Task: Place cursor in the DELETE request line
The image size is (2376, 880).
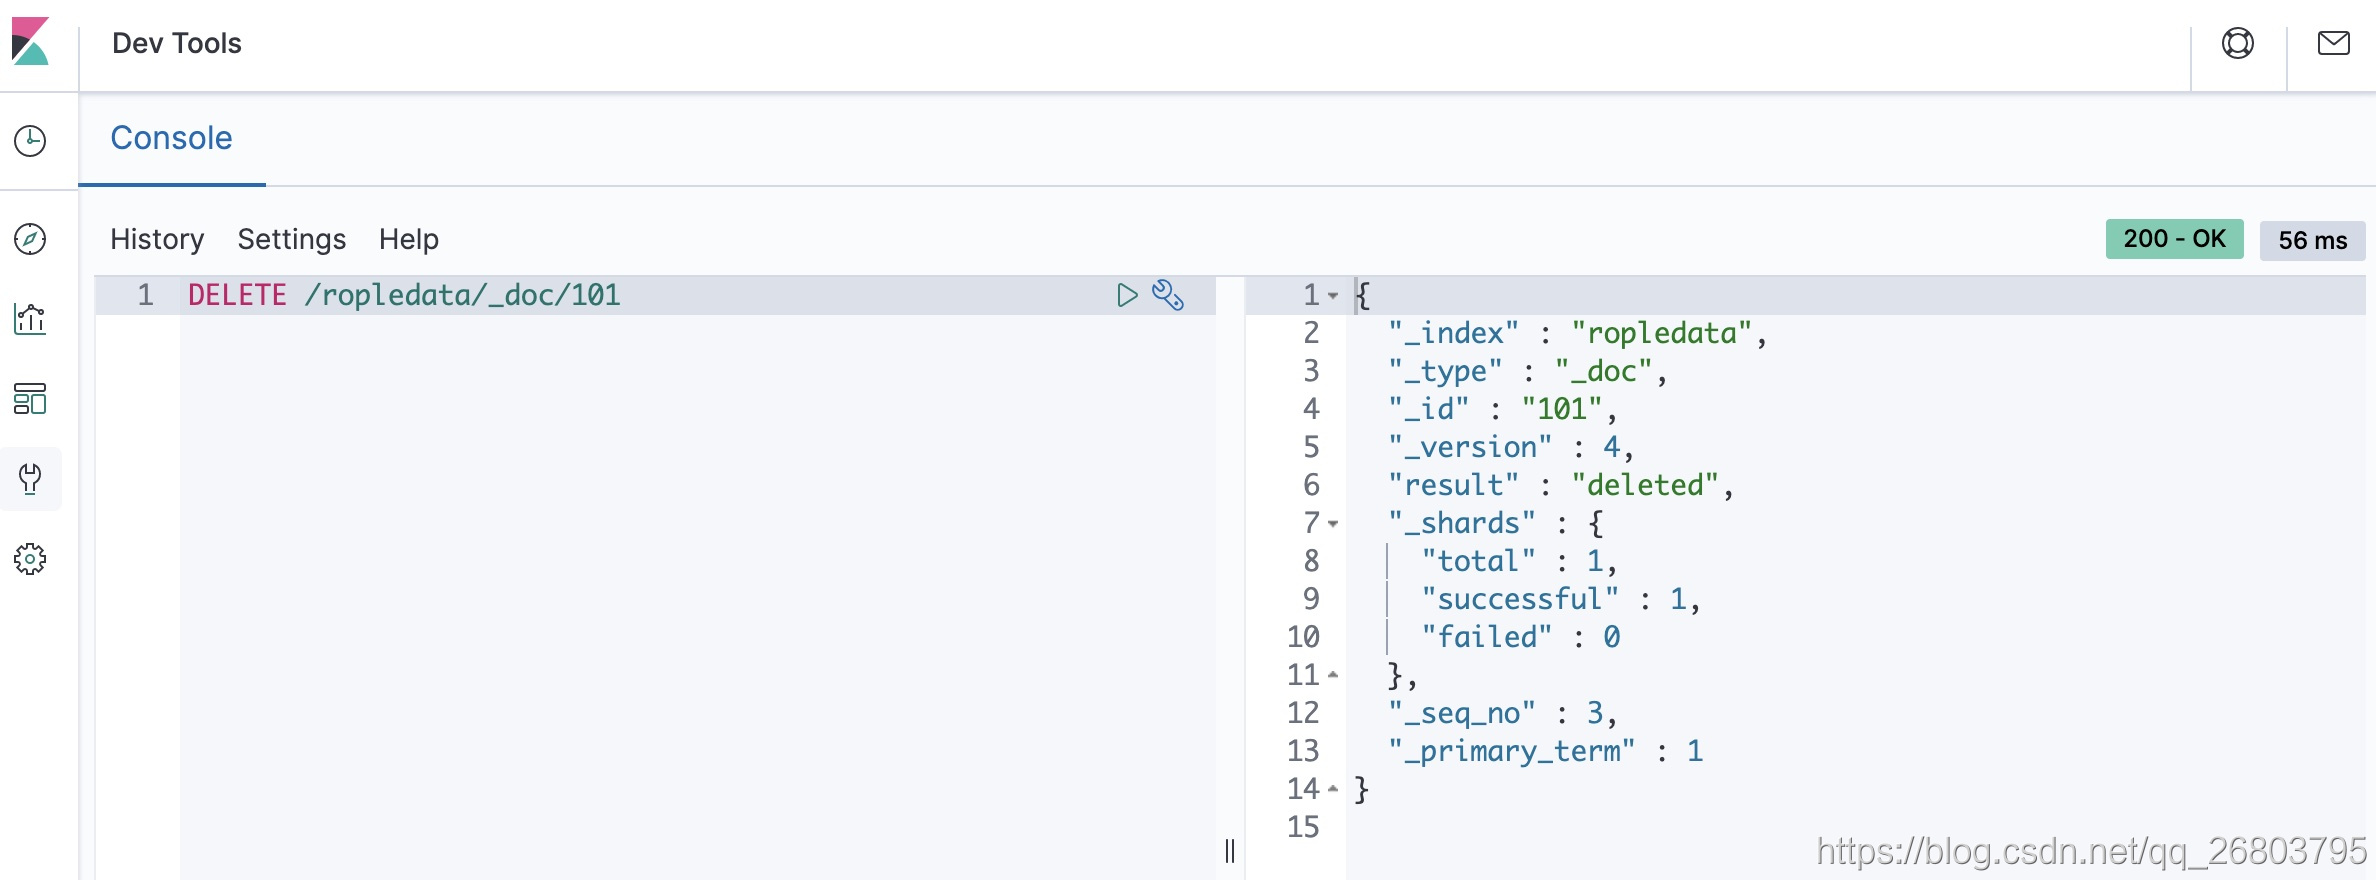Action: click(404, 295)
